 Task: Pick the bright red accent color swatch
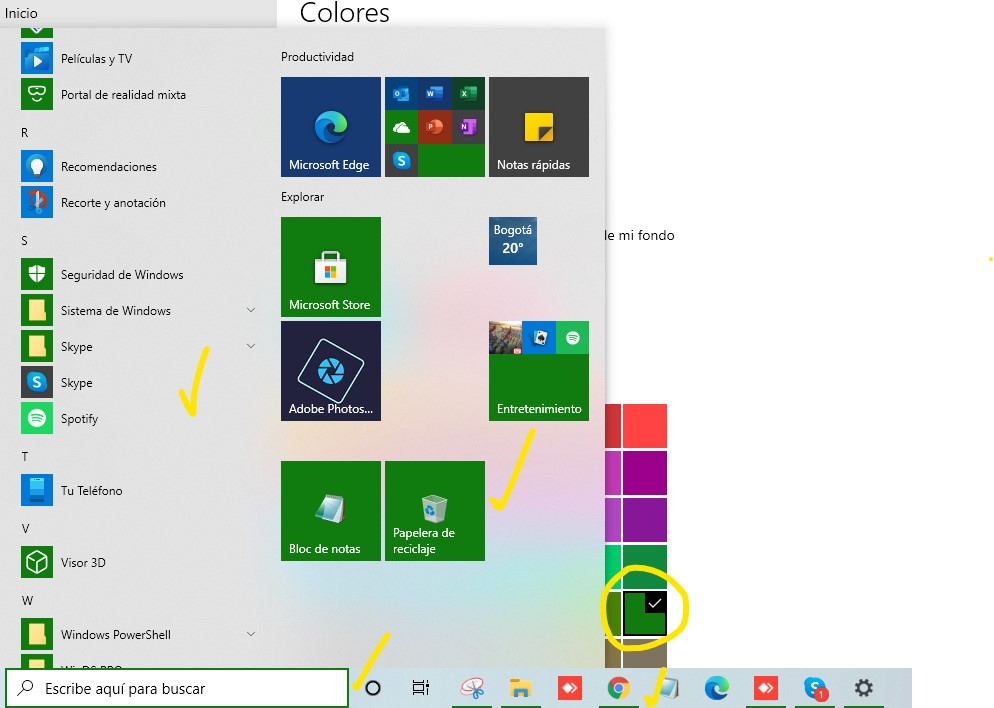coord(645,426)
